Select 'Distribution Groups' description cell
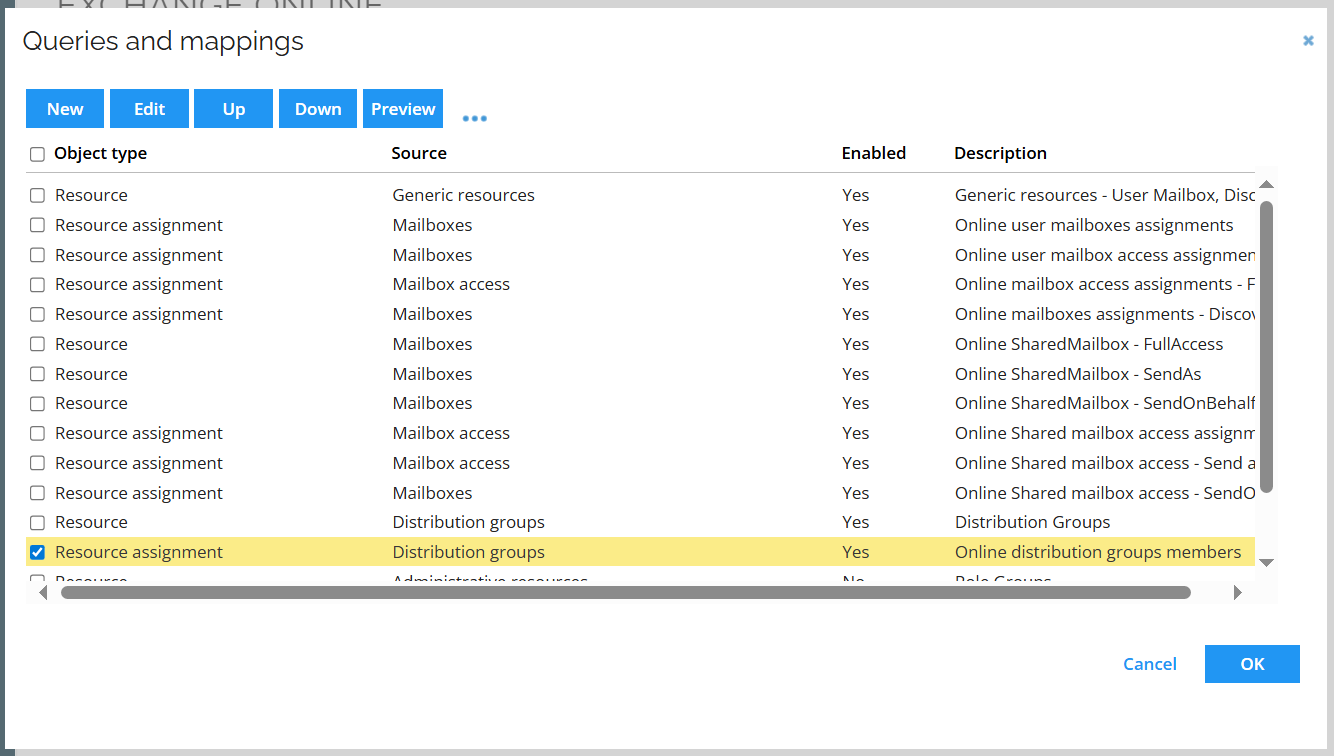 tap(1032, 522)
